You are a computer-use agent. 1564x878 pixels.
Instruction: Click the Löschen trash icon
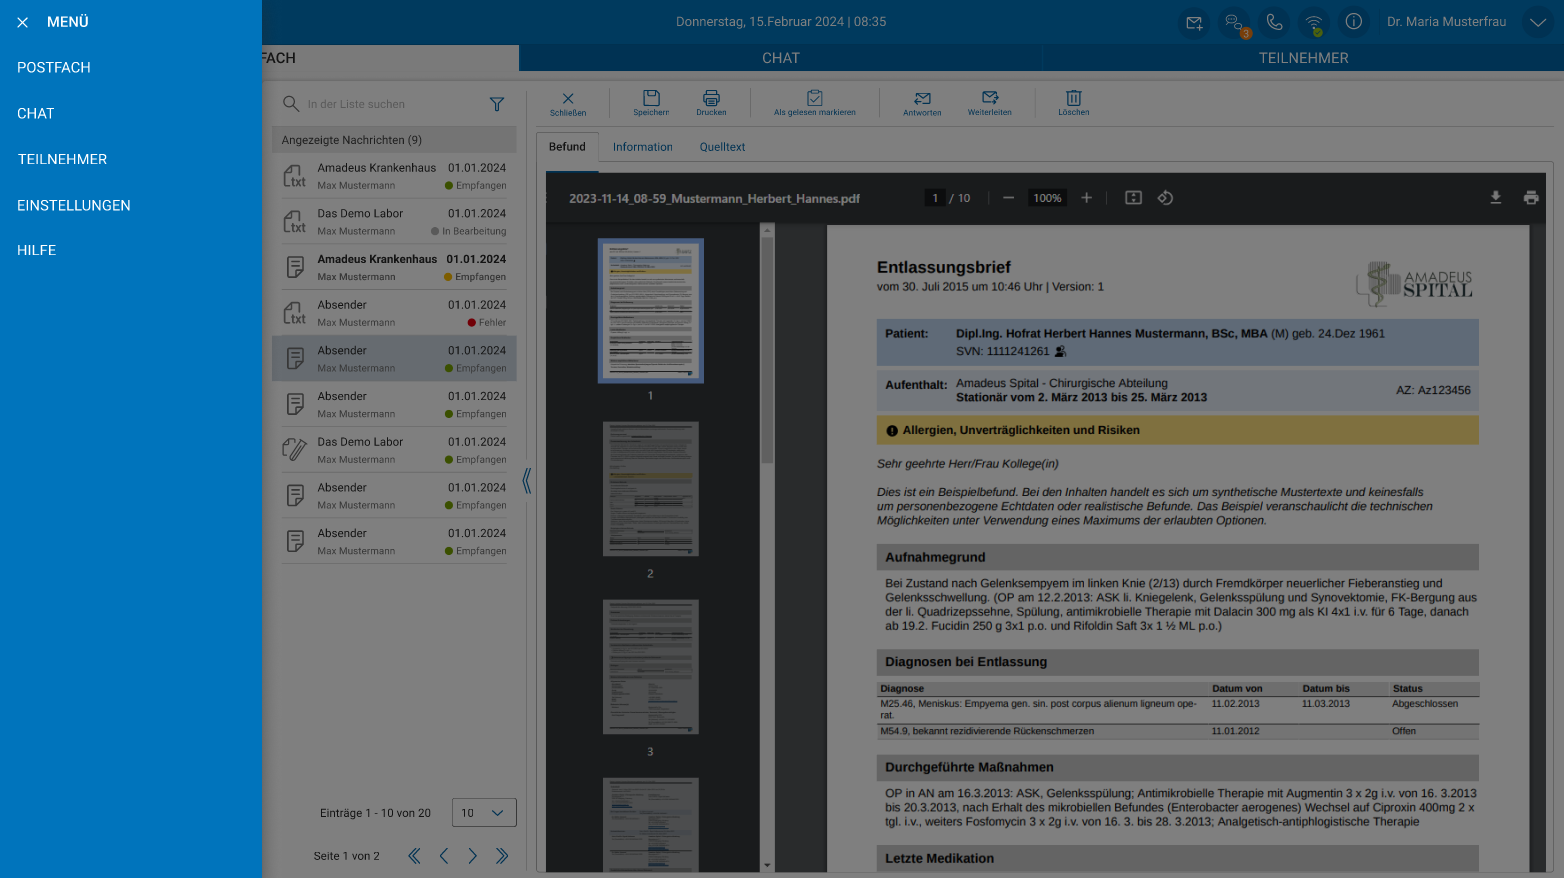coord(1074,103)
